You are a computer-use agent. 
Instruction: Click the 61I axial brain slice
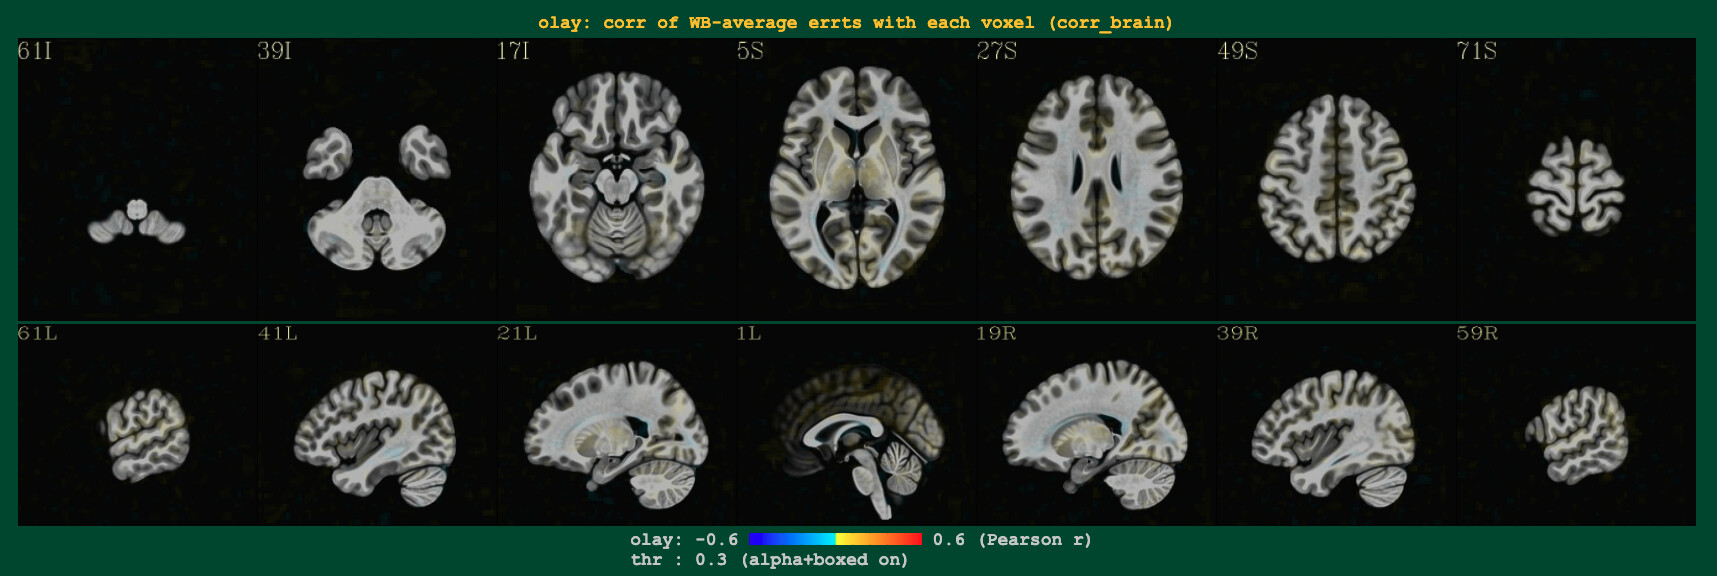pyautogui.click(x=137, y=222)
